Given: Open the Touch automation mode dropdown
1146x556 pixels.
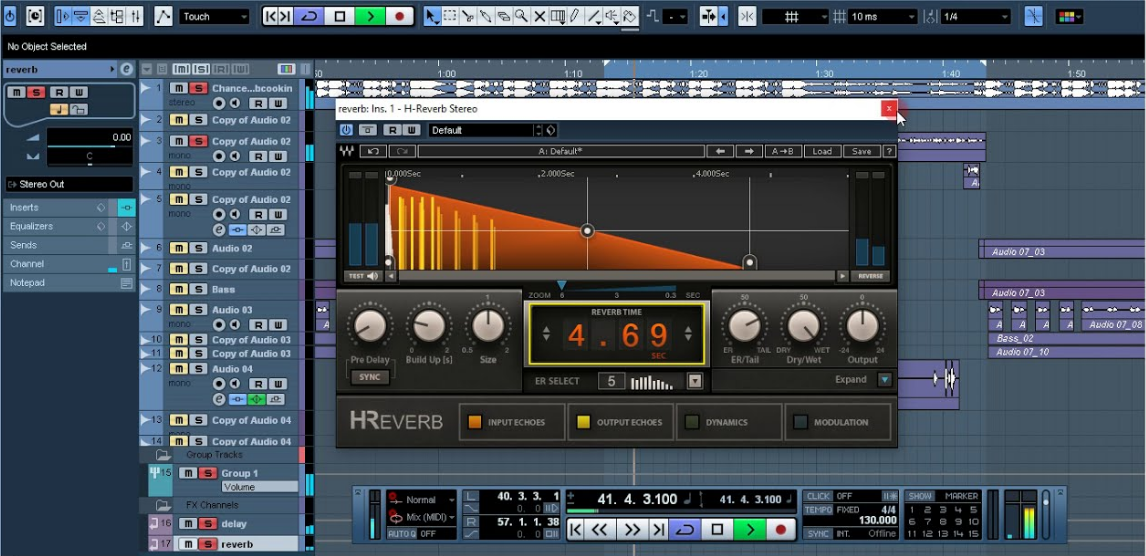Looking at the screenshot, I should 215,17.
